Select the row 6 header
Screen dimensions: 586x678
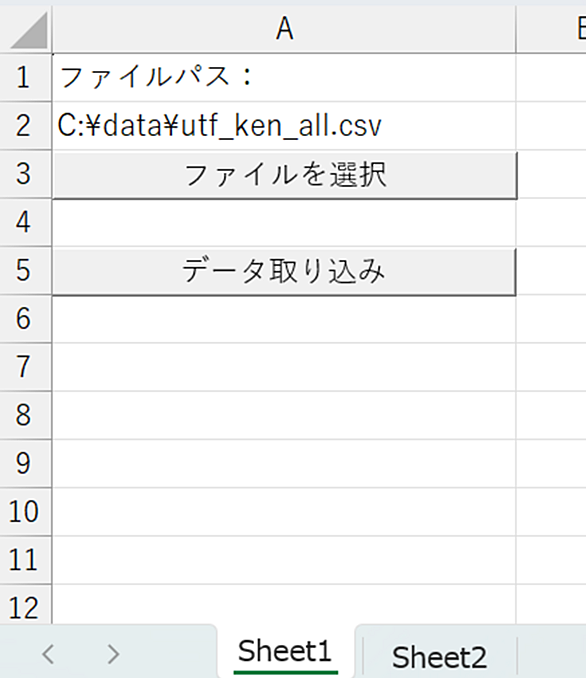(25, 319)
